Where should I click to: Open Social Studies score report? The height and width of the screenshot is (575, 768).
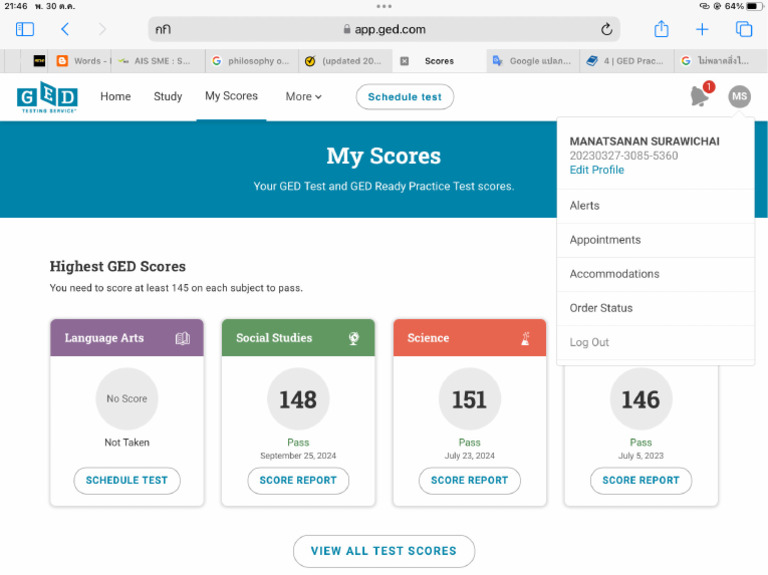point(298,480)
